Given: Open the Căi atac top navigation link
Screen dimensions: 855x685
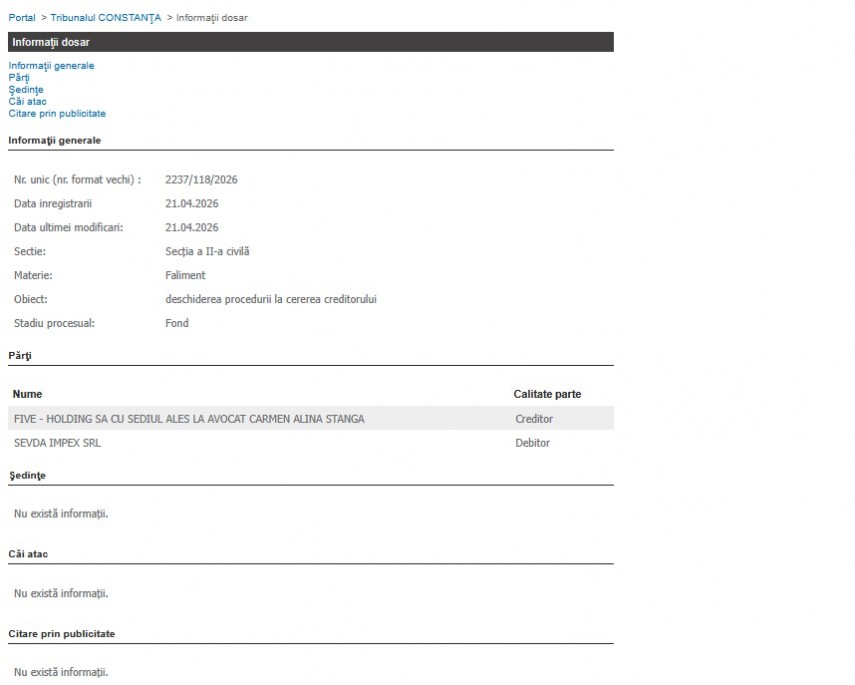Looking at the screenshot, I should pos(27,101).
